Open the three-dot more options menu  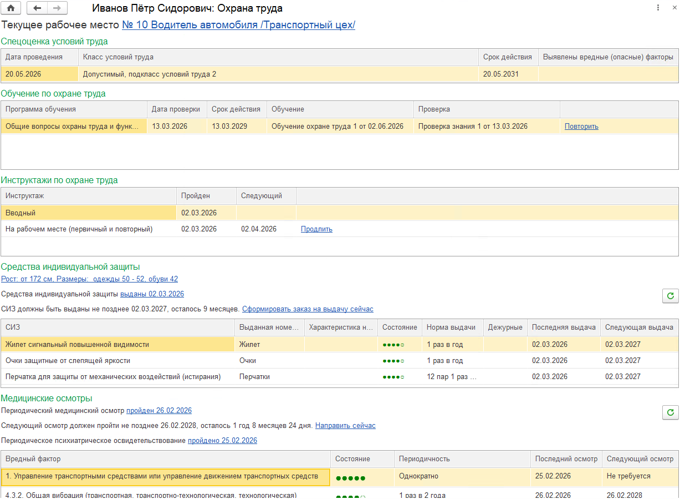tap(658, 8)
